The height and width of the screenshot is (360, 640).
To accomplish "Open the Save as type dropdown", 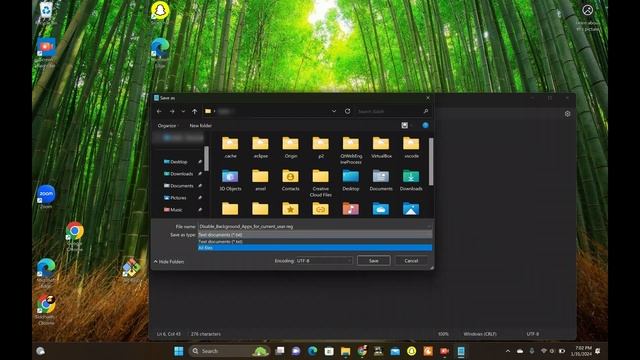I will 315,235.
